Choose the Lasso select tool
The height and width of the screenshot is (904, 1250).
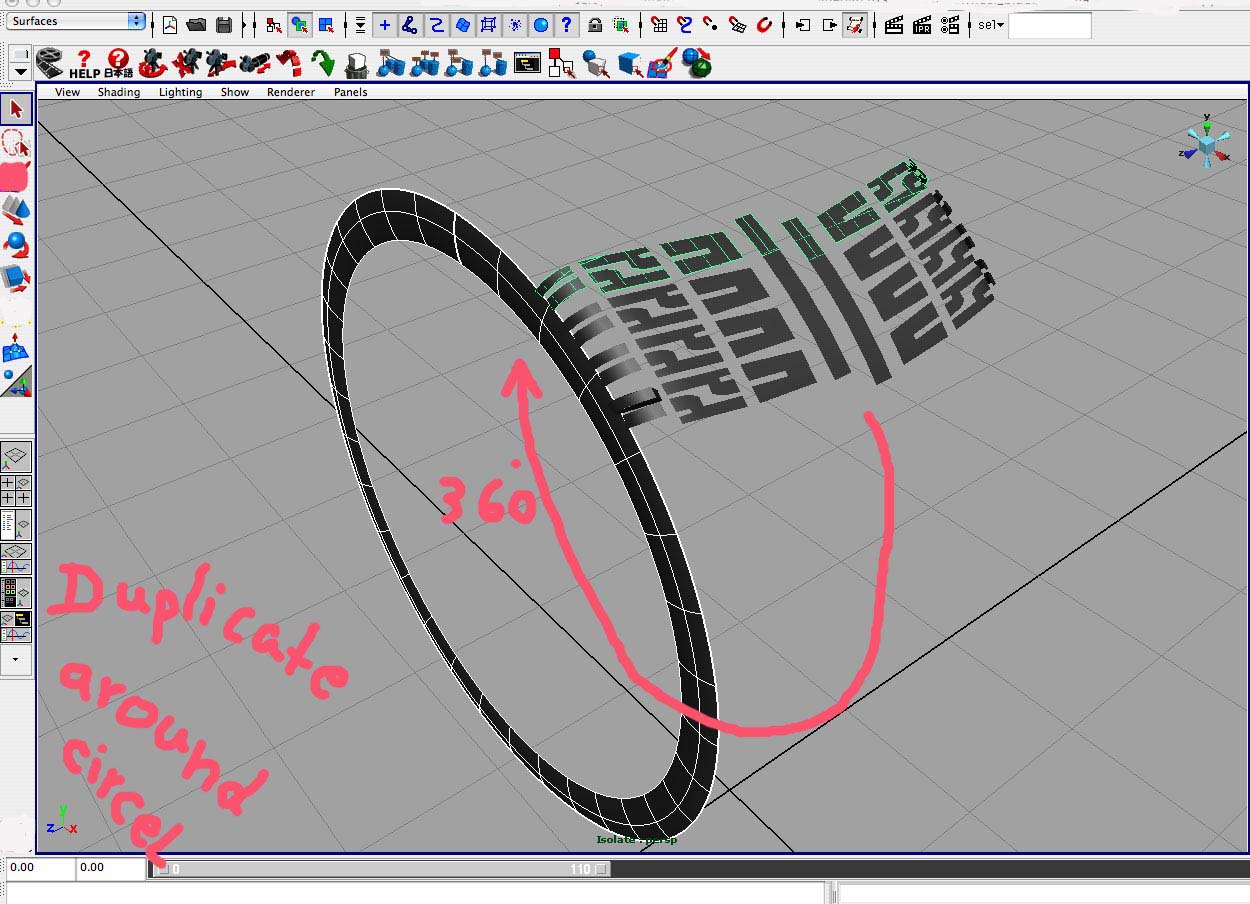[x=16, y=142]
